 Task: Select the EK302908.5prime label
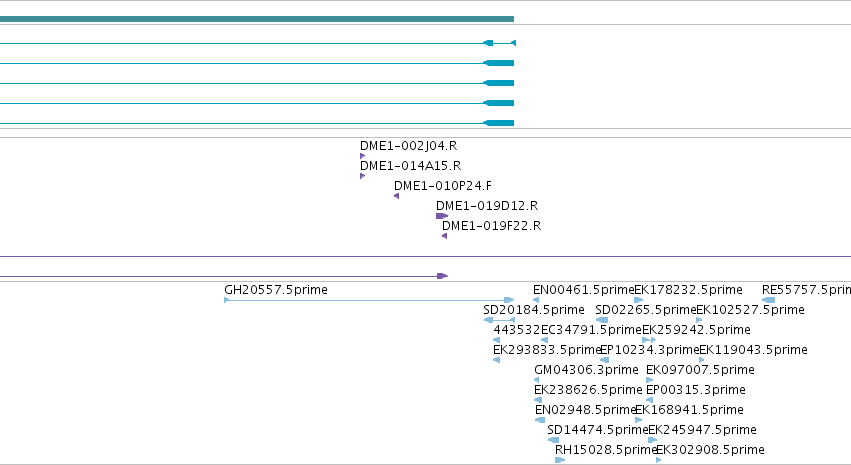710,451
